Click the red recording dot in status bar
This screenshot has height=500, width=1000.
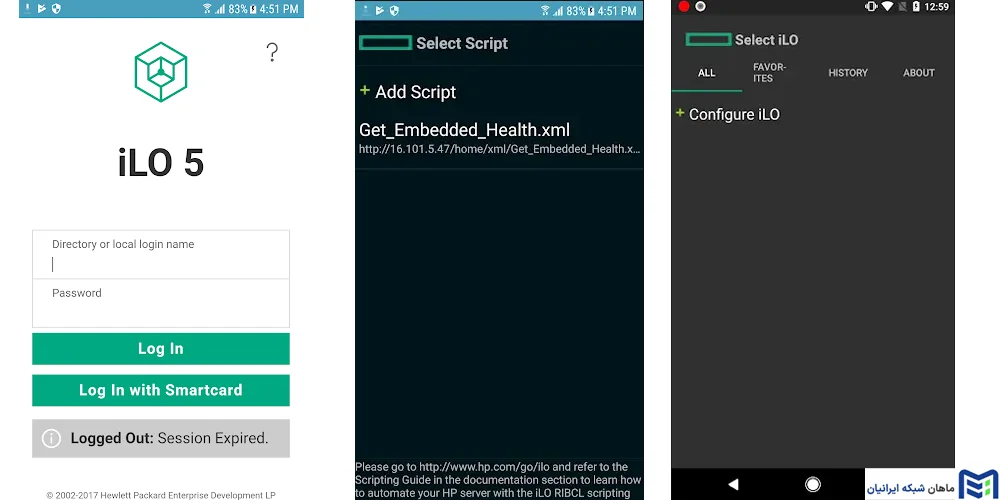point(684,6)
